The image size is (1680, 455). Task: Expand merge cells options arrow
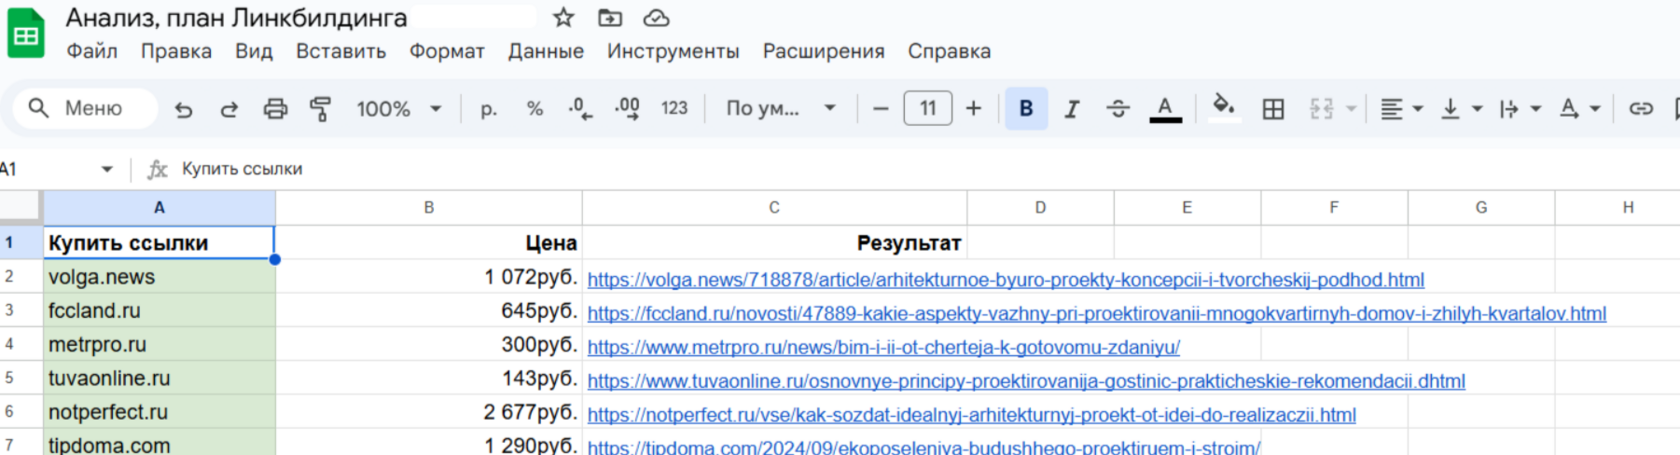pyautogui.click(x=1351, y=109)
